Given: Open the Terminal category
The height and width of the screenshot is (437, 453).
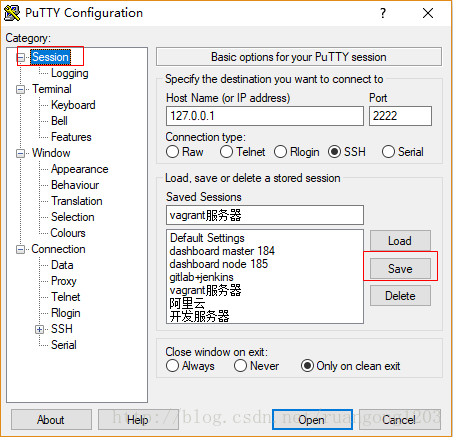Looking at the screenshot, I should click(x=52, y=89).
